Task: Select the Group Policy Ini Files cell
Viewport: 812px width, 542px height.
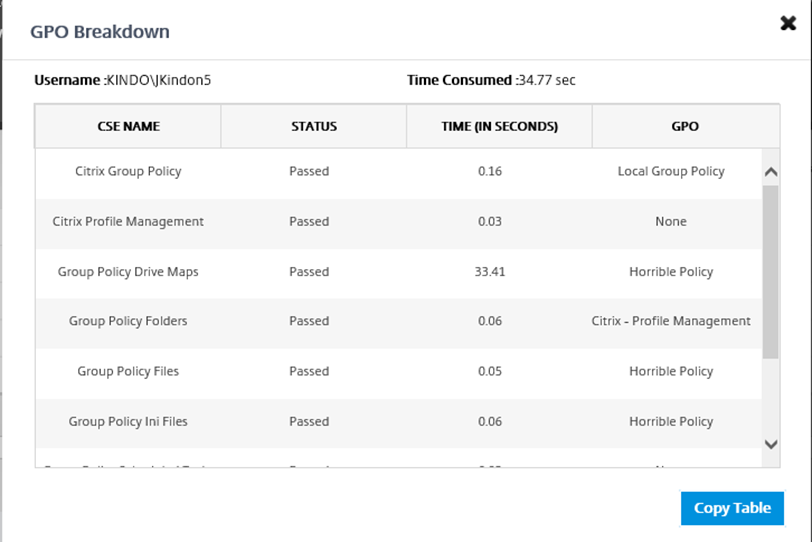Action: click(x=128, y=421)
